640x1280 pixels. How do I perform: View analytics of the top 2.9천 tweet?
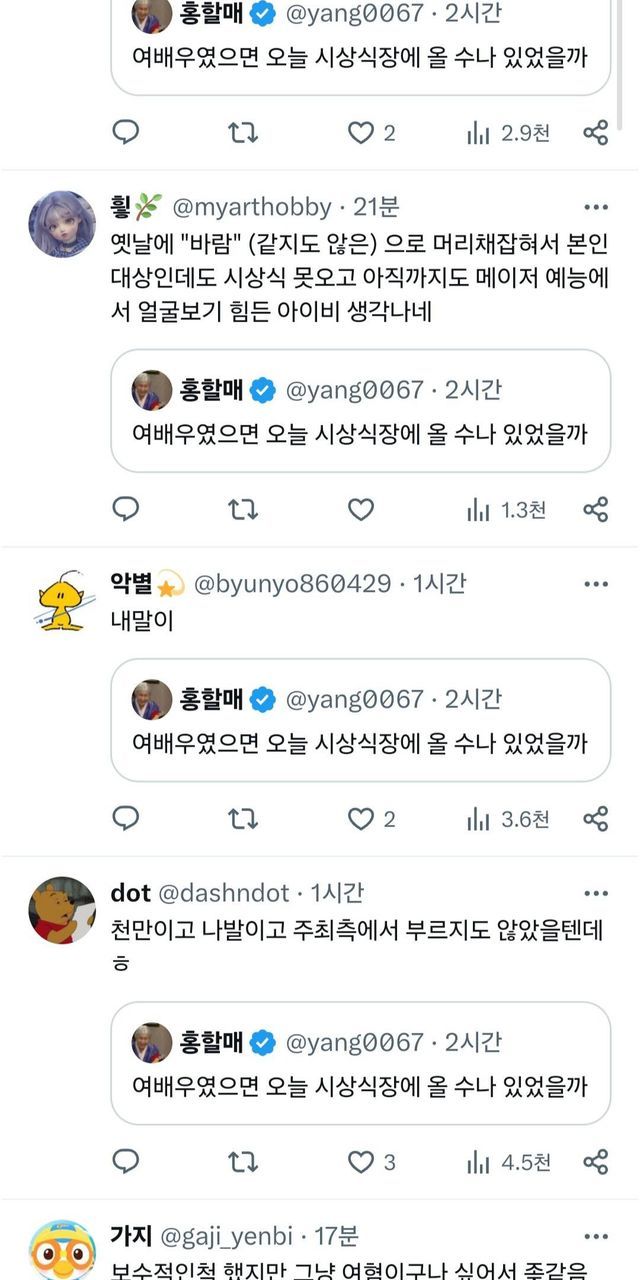click(x=508, y=133)
